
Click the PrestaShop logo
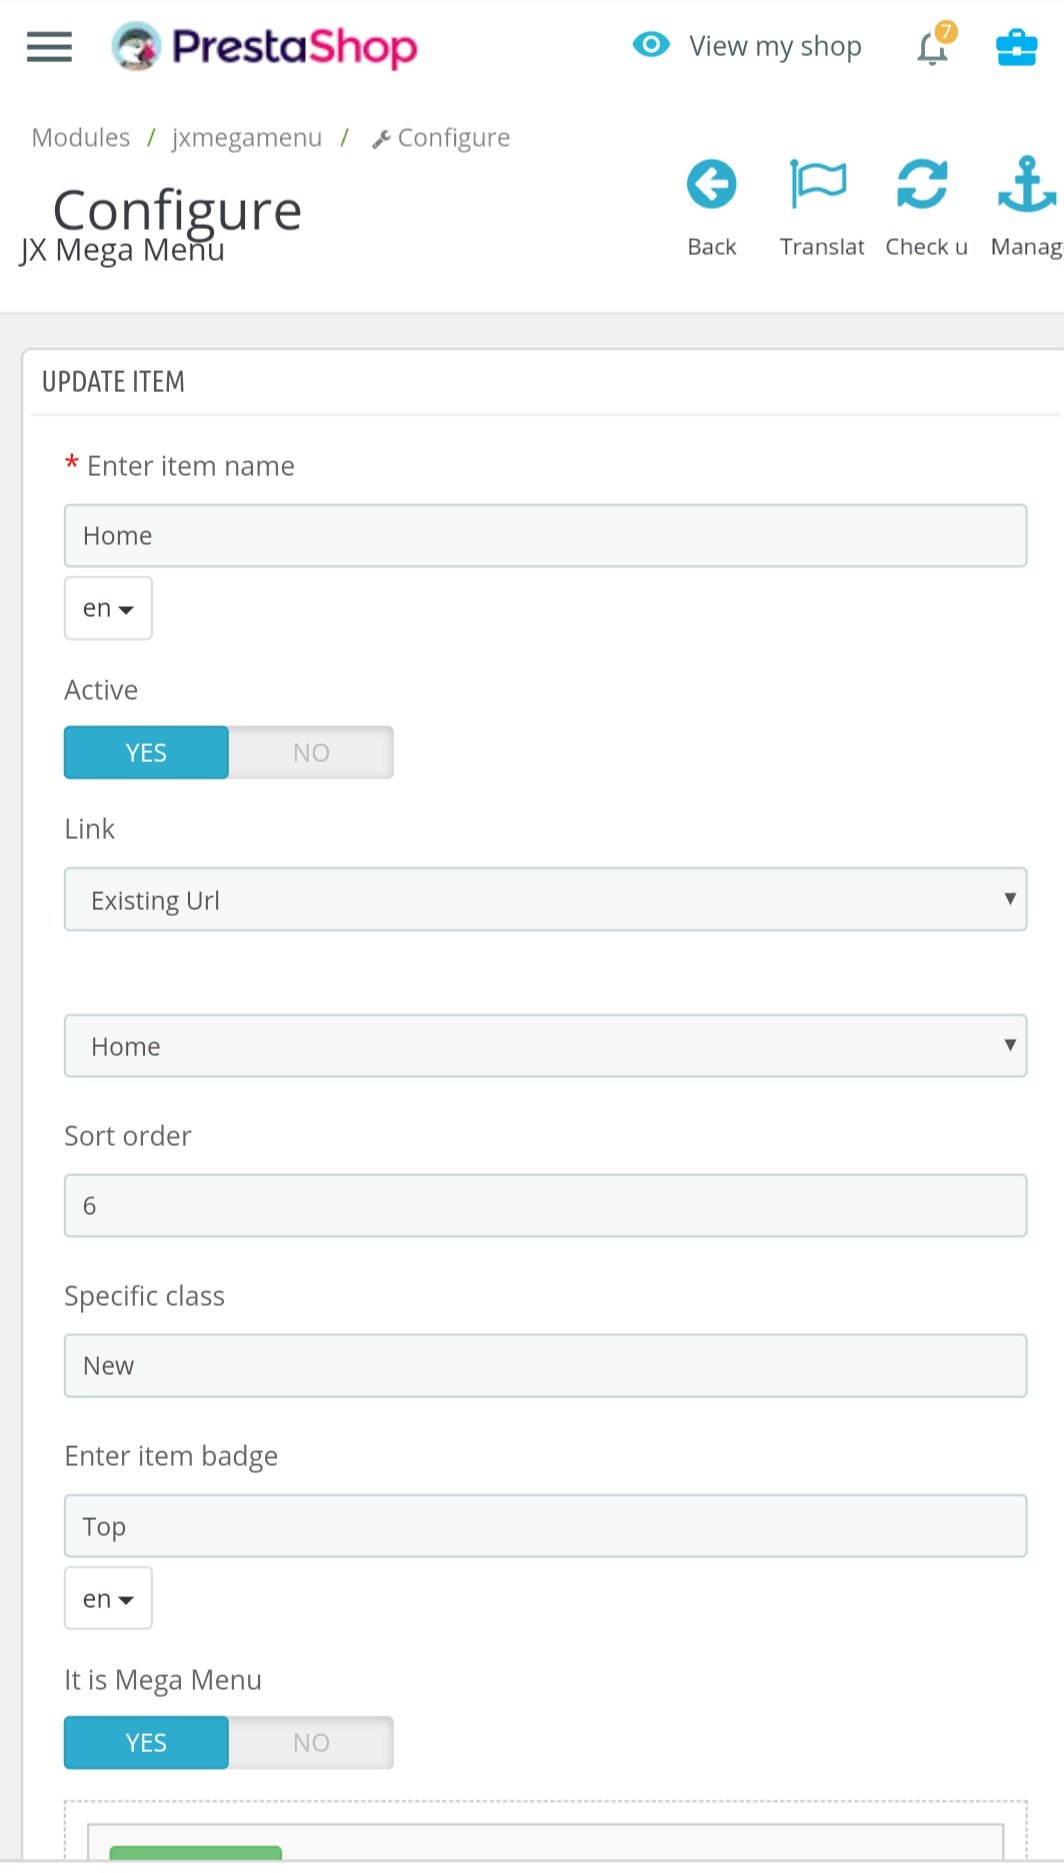[x=265, y=47]
